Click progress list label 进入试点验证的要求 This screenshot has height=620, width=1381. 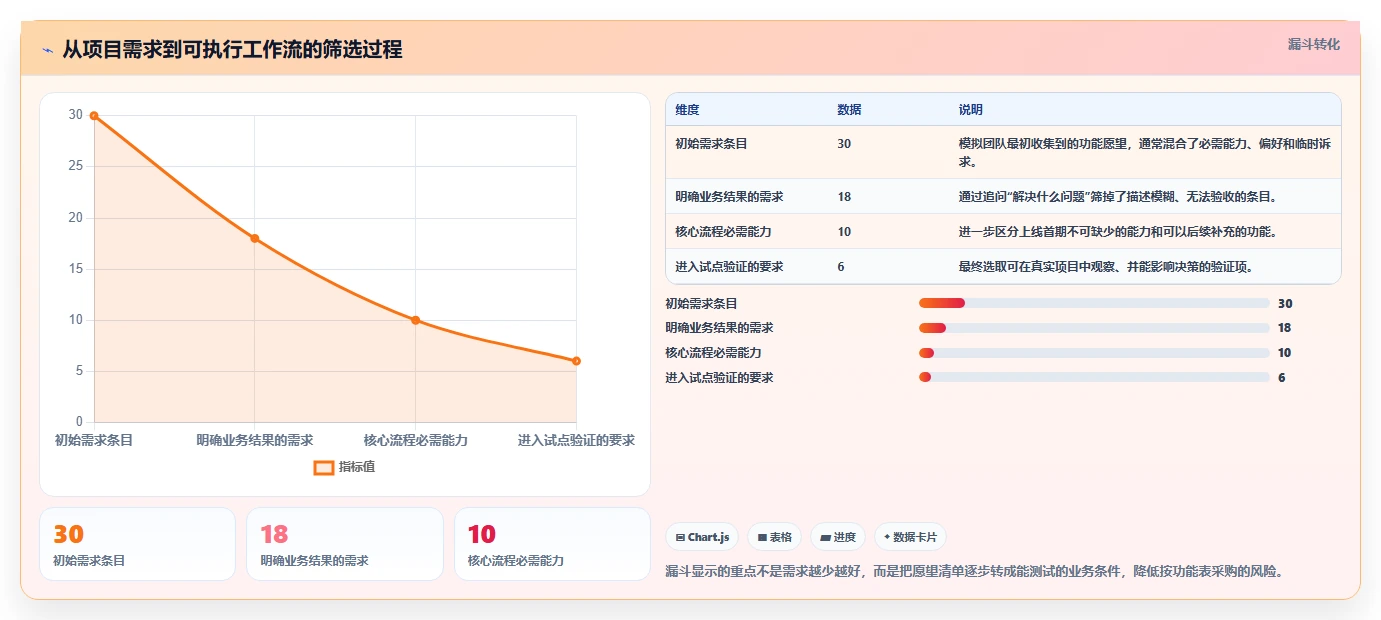(719, 377)
